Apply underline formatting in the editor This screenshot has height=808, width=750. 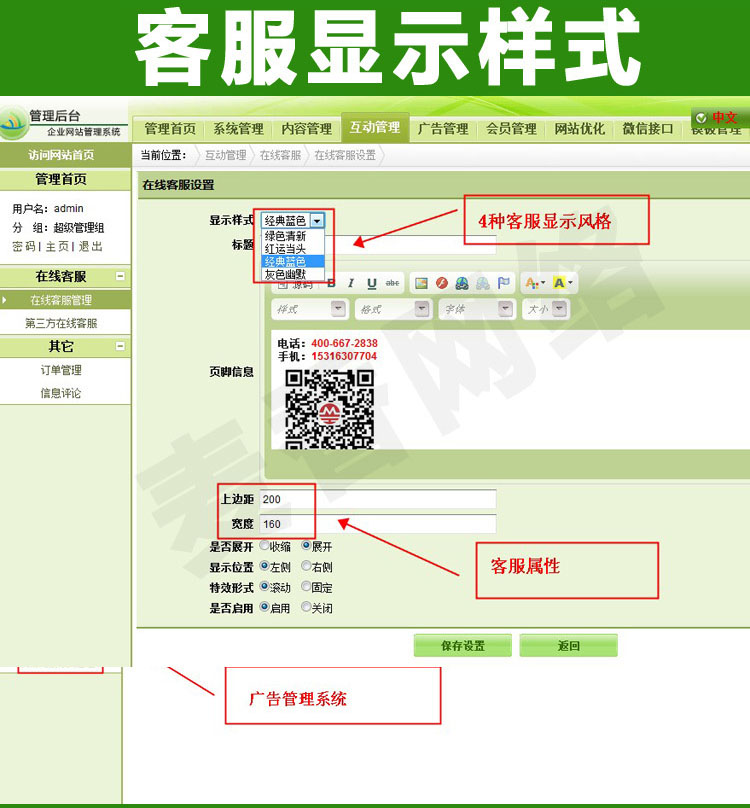coord(372,283)
